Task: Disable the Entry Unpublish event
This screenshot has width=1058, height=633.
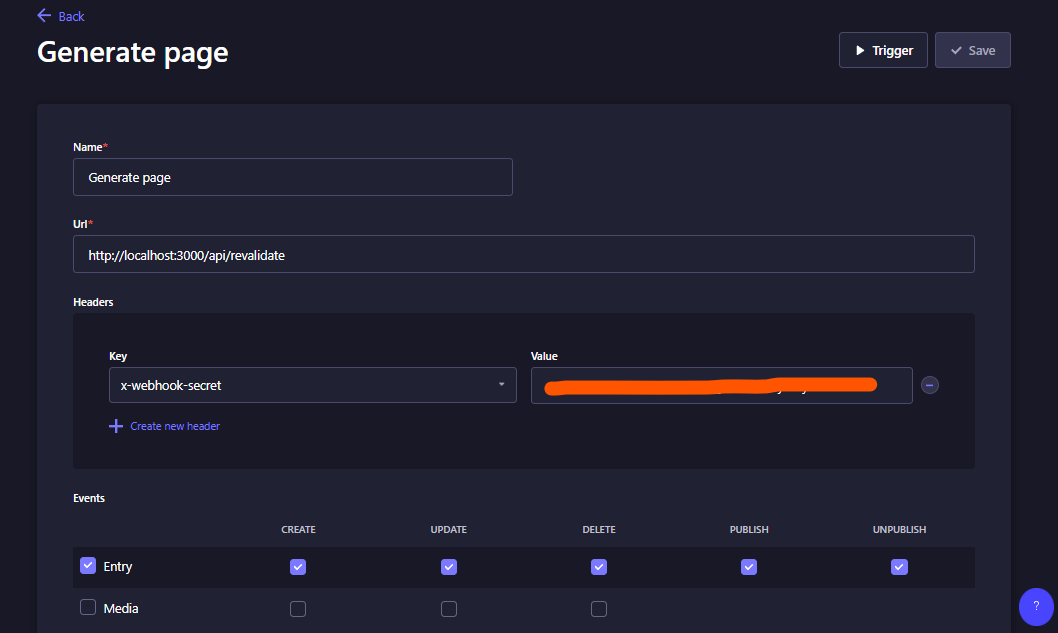Action: tap(899, 567)
